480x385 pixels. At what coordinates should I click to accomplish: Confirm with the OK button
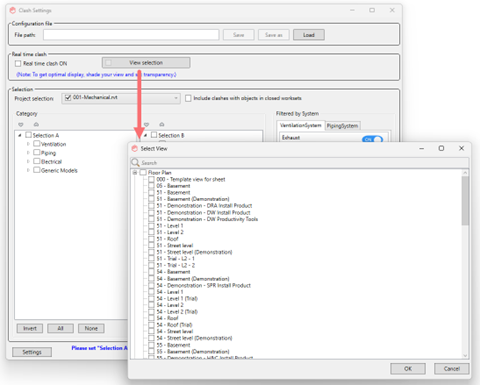pyautogui.click(x=408, y=369)
